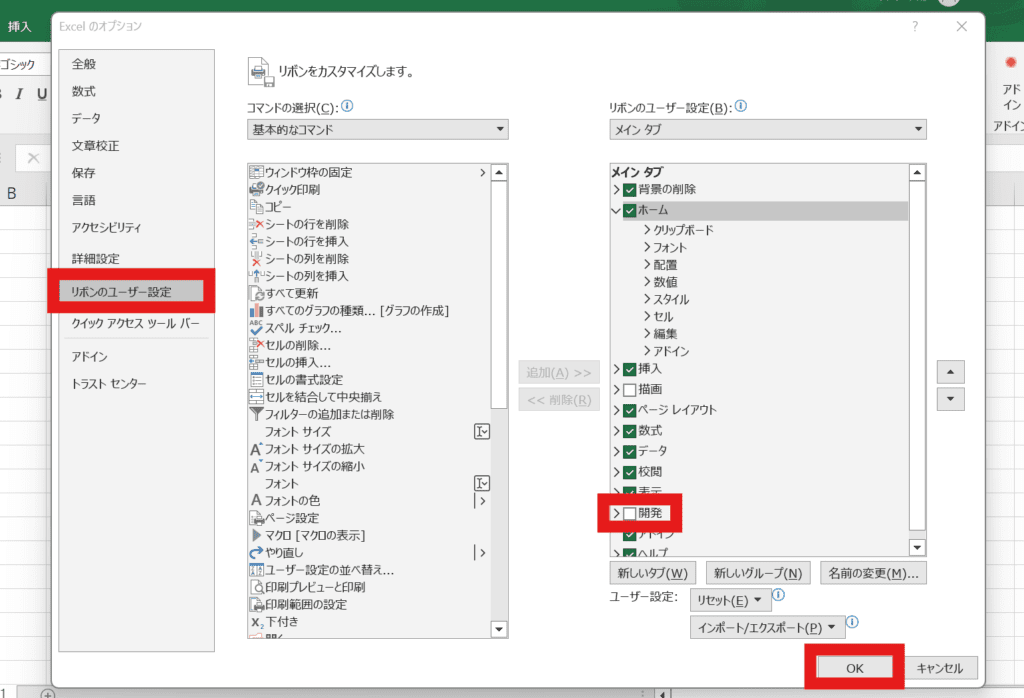Select the Delete Sheet Rows icon
Image resolution: width=1024 pixels, height=698 pixels.
256,224
